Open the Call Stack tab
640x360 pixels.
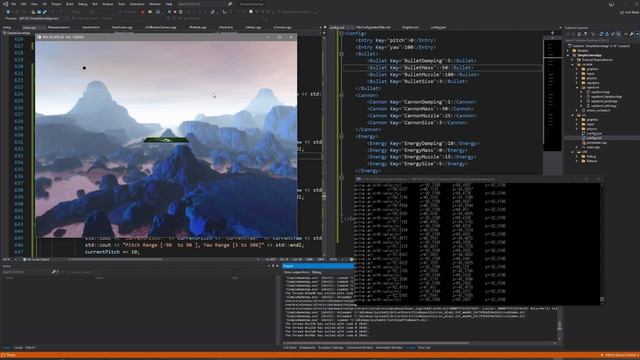click(x=290, y=348)
